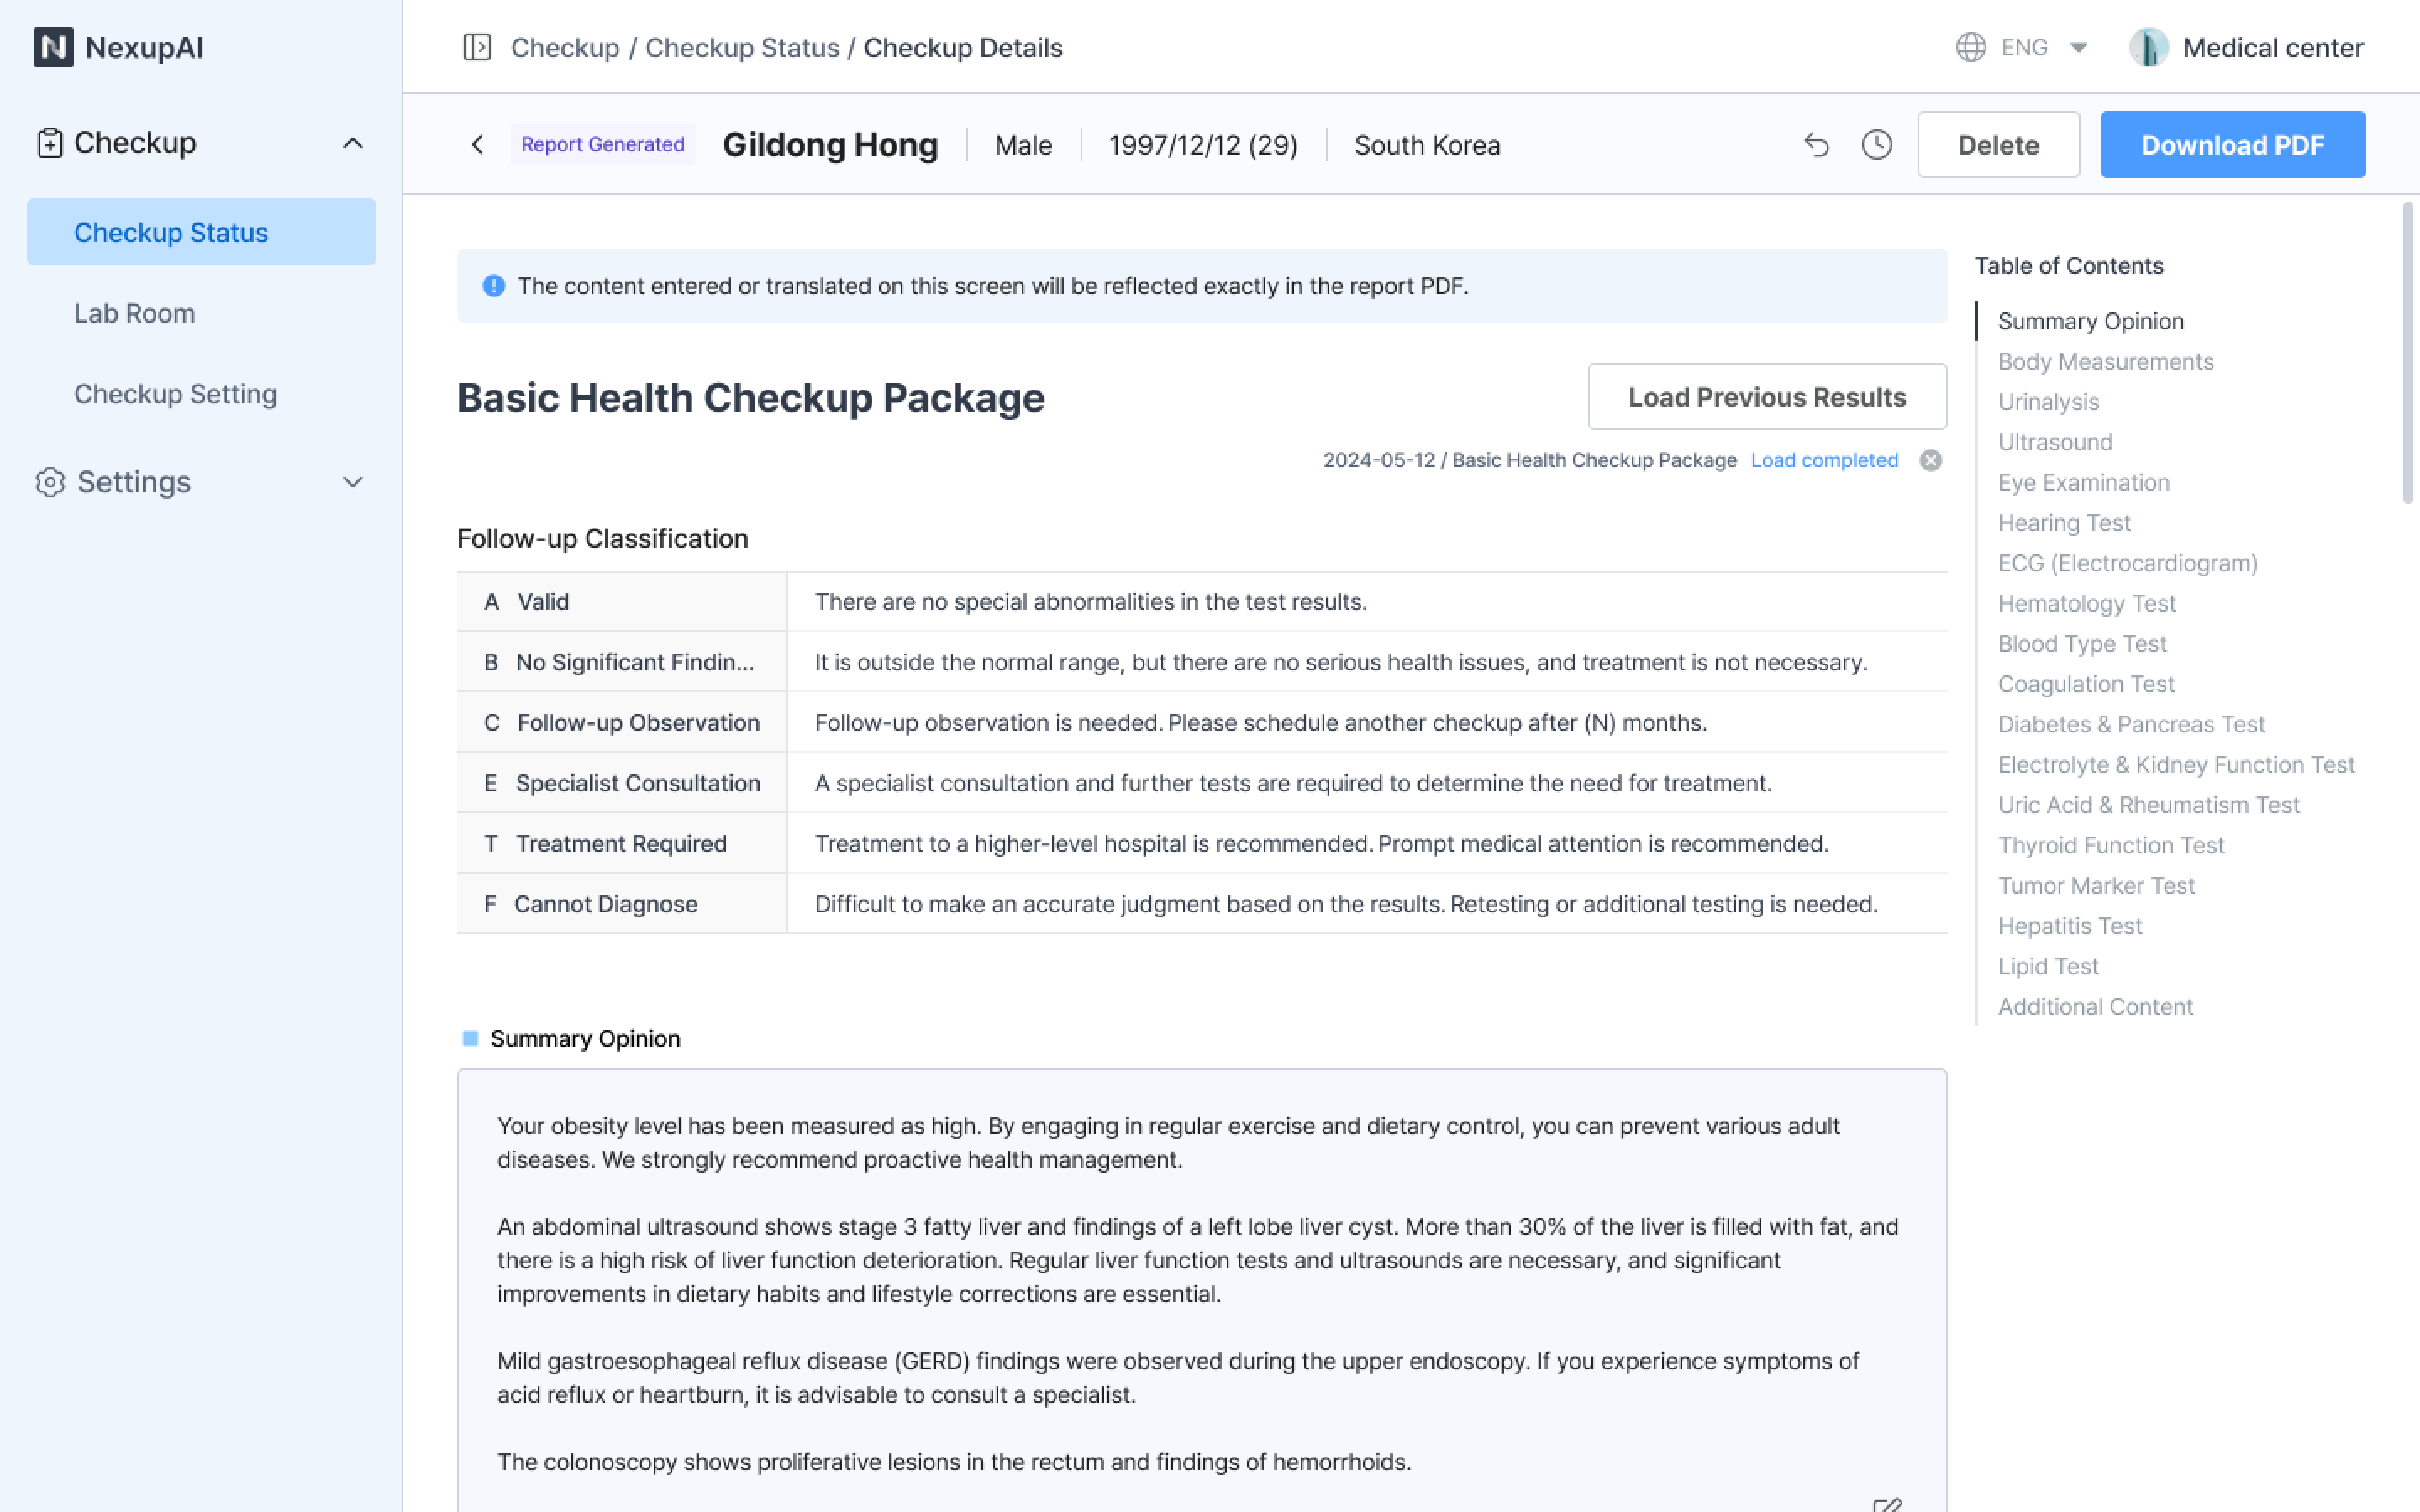Image resolution: width=2420 pixels, height=1512 pixels.
Task: Click the Download PDF button
Action: pyautogui.click(x=2232, y=145)
